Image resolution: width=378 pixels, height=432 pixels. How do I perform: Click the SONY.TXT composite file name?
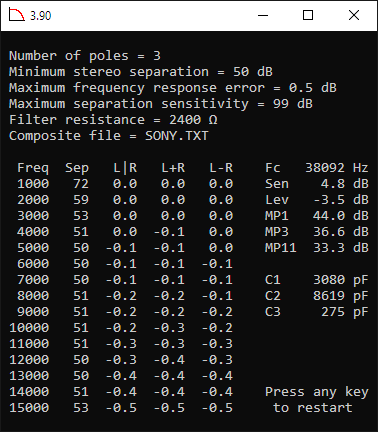[177, 136]
